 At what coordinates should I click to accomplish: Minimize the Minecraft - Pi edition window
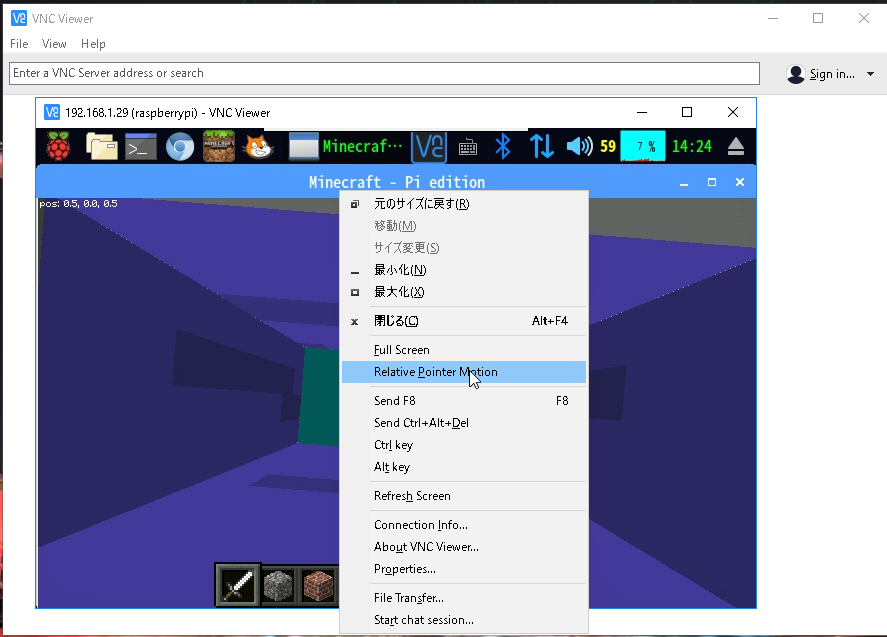[x=684, y=182]
